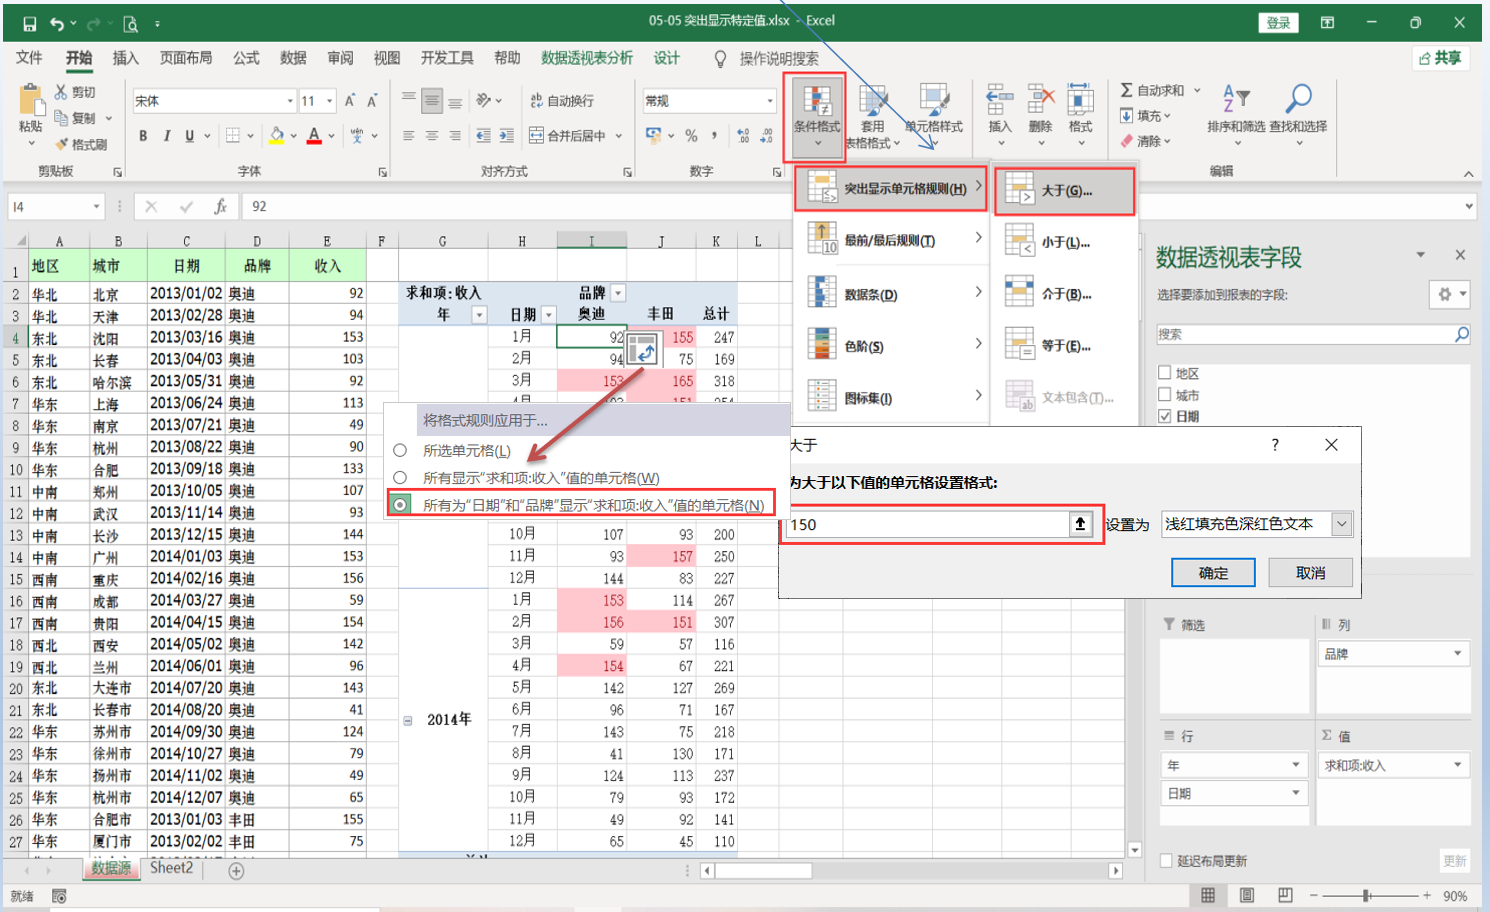Switch to Sheet2 tab
Image resolution: width=1490 pixels, height=912 pixels.
[172, 868]
